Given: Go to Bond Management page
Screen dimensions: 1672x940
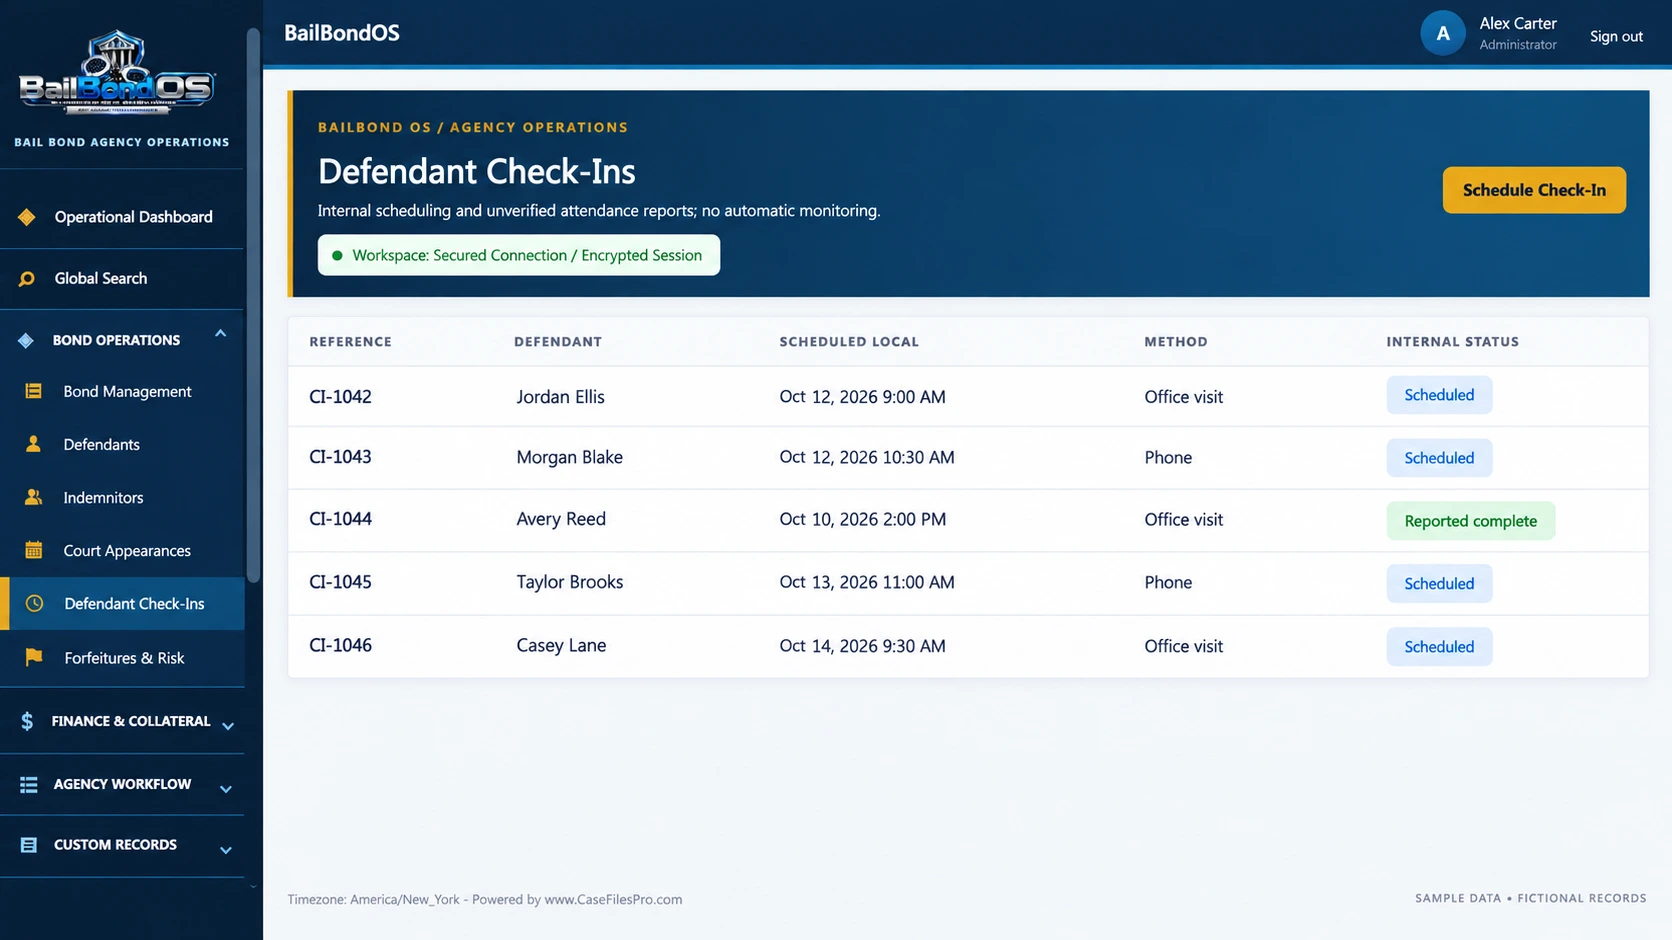Looking at the screenshot, I should click(122, 391).
